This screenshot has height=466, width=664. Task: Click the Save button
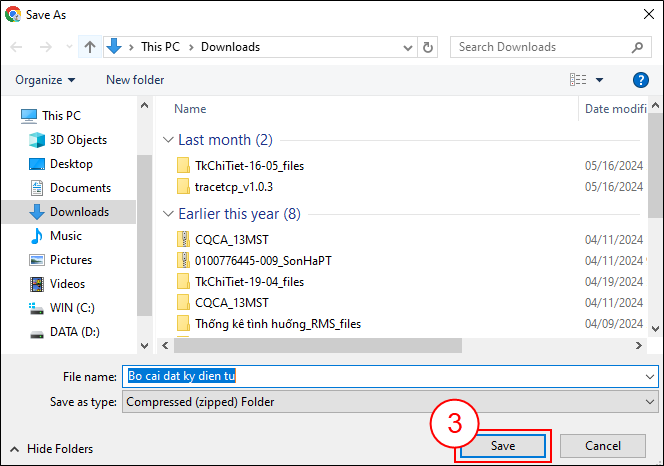503,446
